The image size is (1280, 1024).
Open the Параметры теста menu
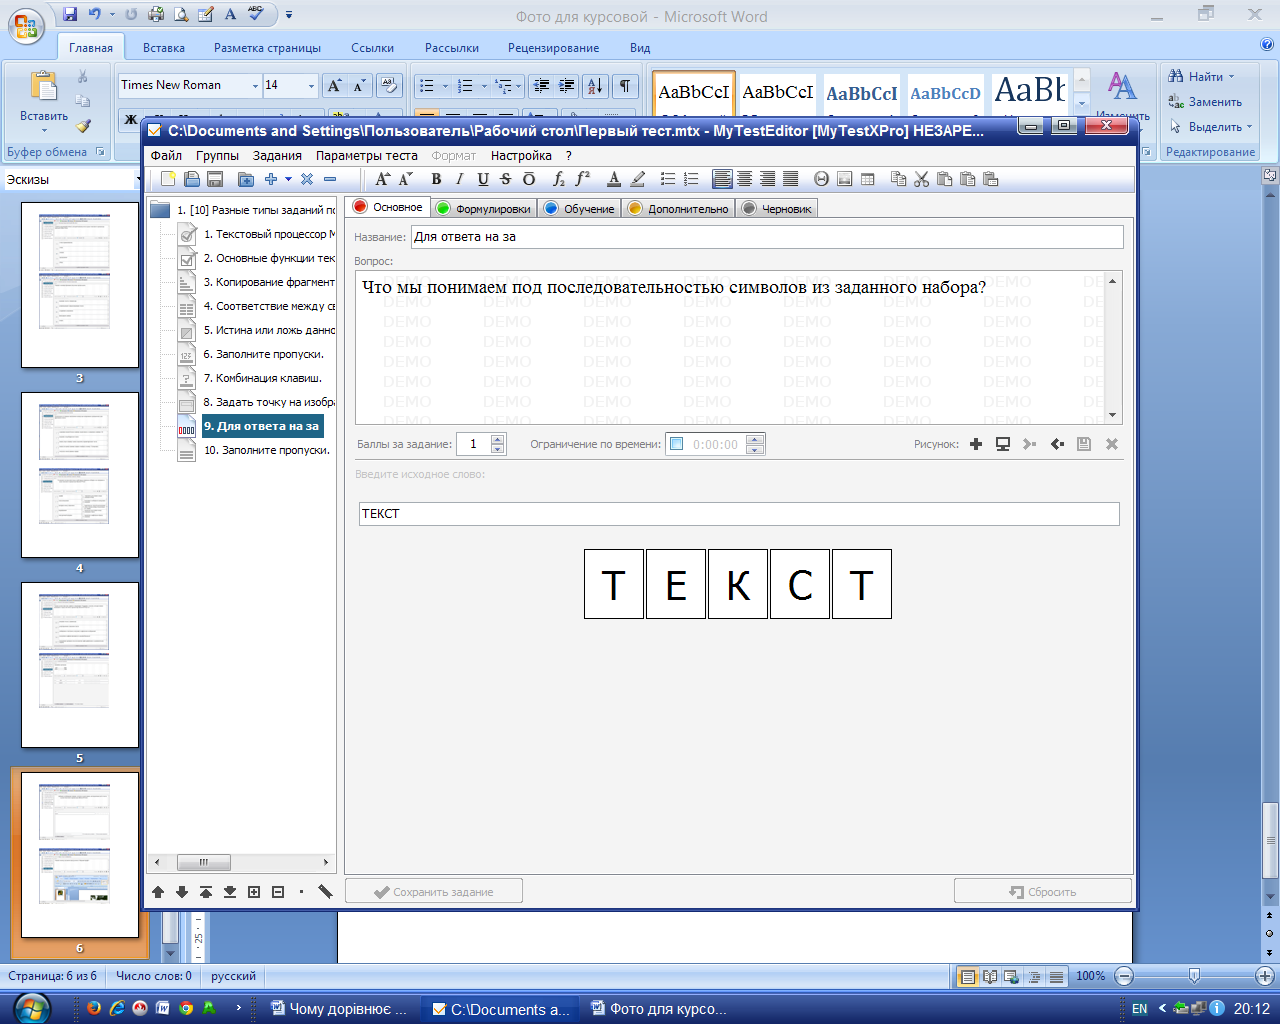coord(367,156)
